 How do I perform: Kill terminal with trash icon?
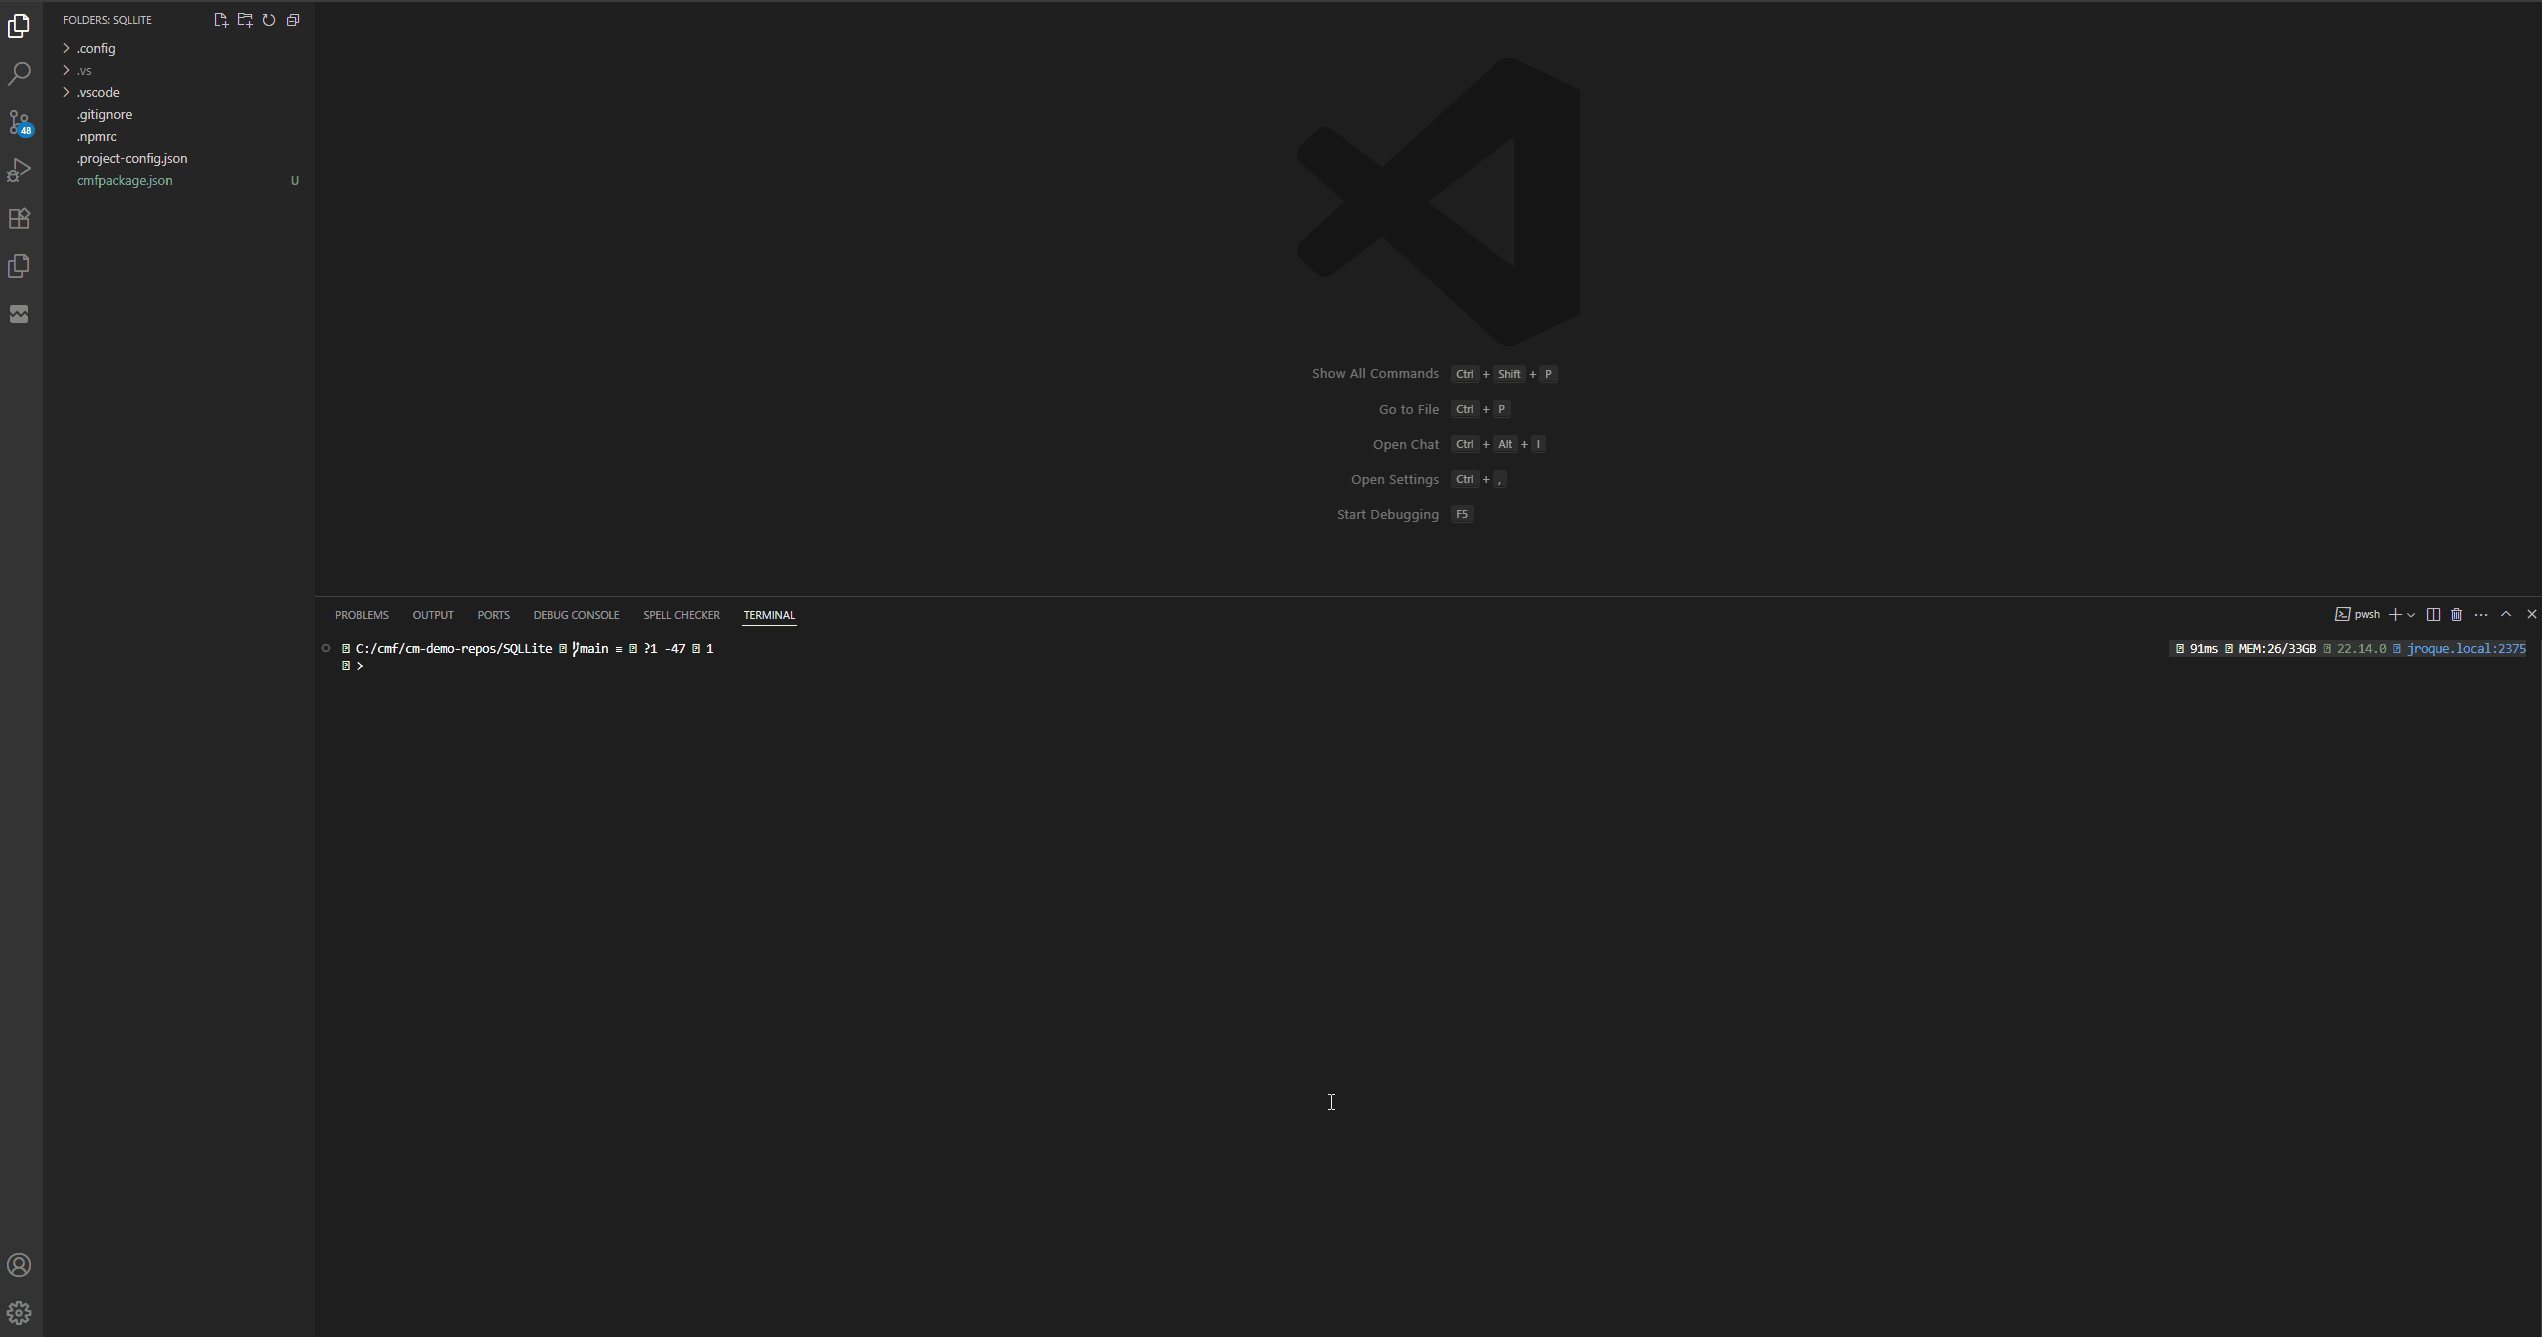click(2456, 614)
